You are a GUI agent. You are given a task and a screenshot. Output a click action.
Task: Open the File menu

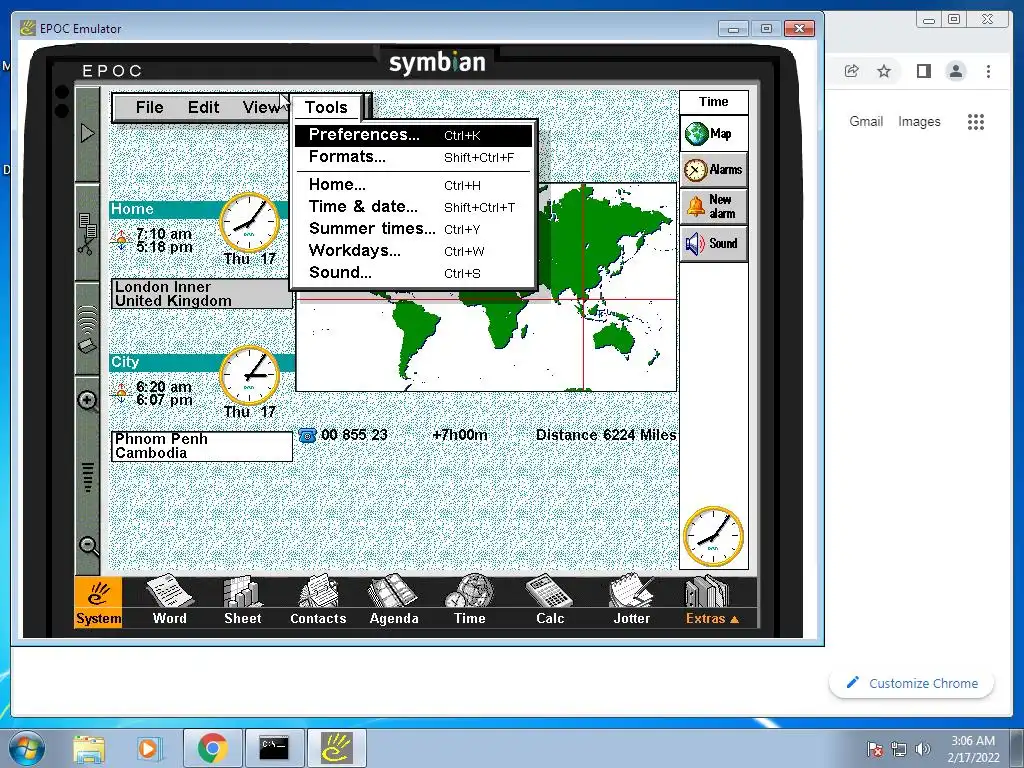tap(150, 108)
